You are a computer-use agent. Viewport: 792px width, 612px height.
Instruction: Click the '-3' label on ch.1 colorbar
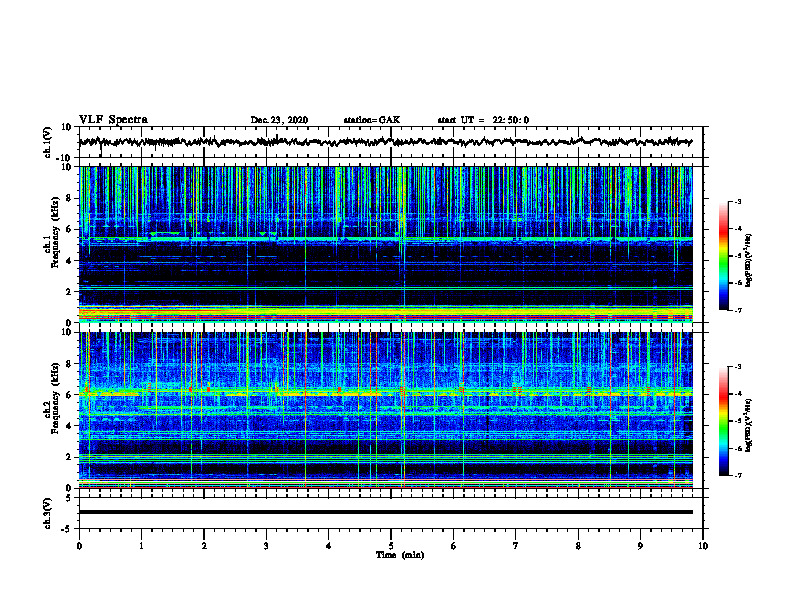tap(737, 202)
